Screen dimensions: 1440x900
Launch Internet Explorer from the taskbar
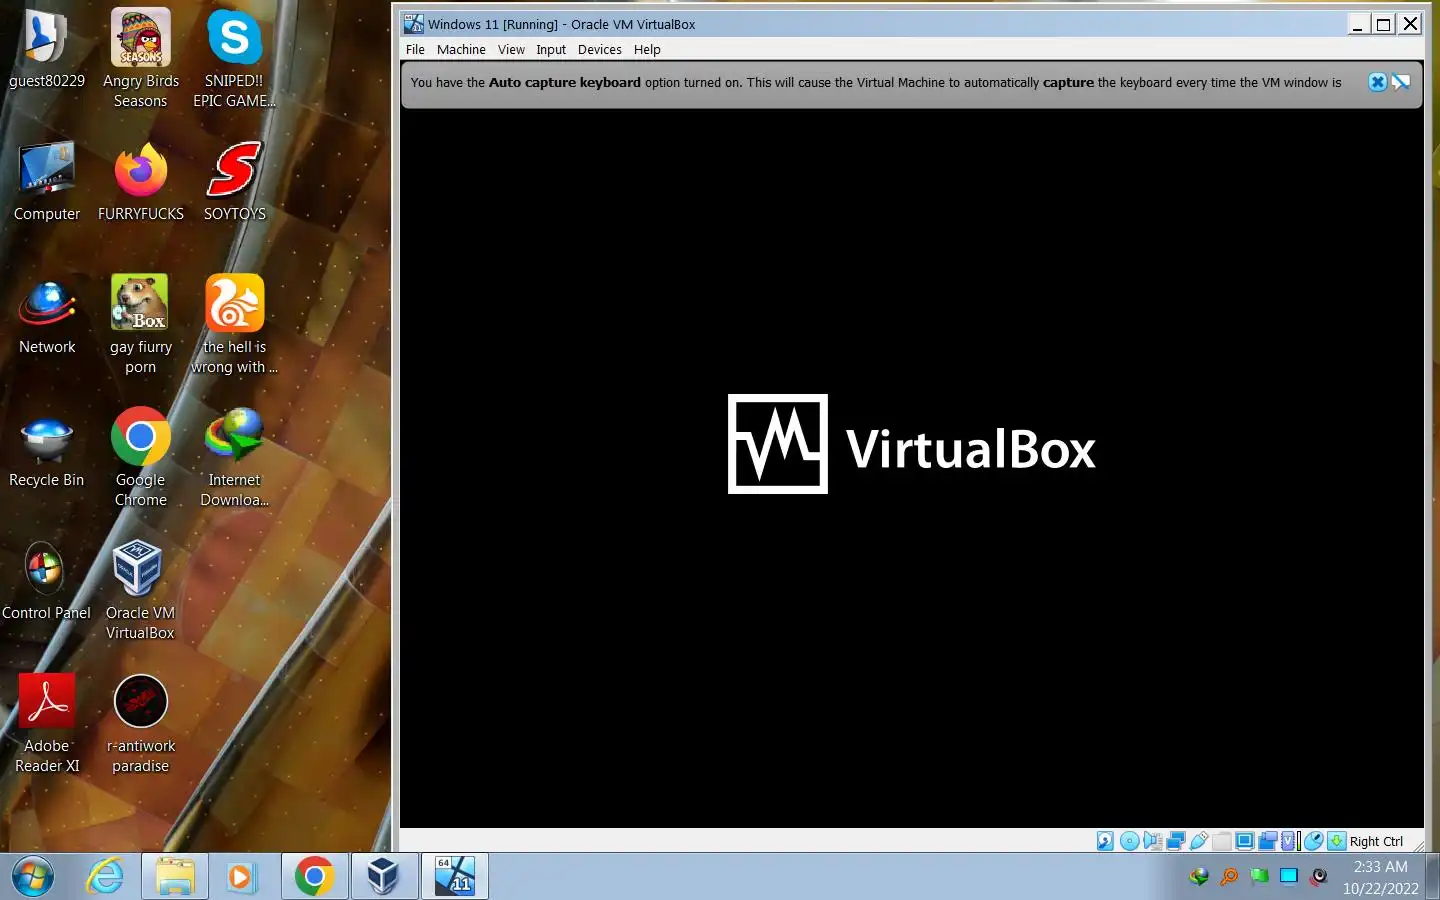click(104, 877)
